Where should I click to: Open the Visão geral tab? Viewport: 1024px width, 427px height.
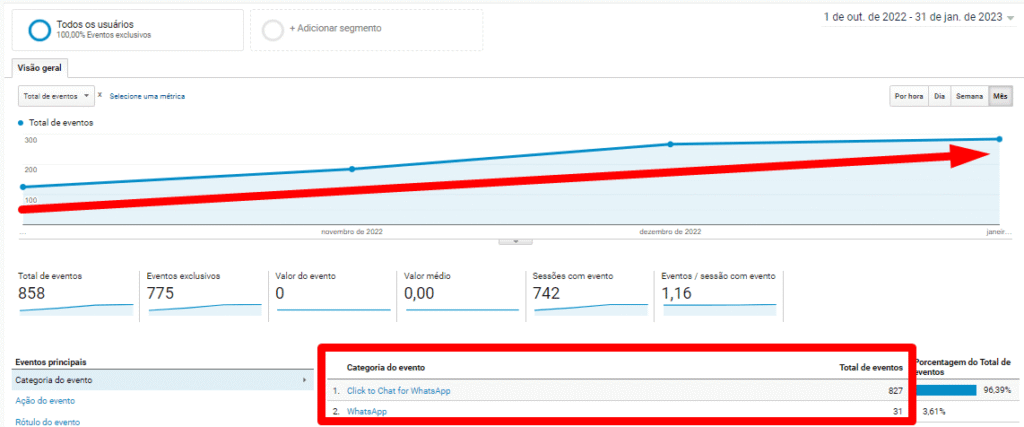click(x=40, y=68)
